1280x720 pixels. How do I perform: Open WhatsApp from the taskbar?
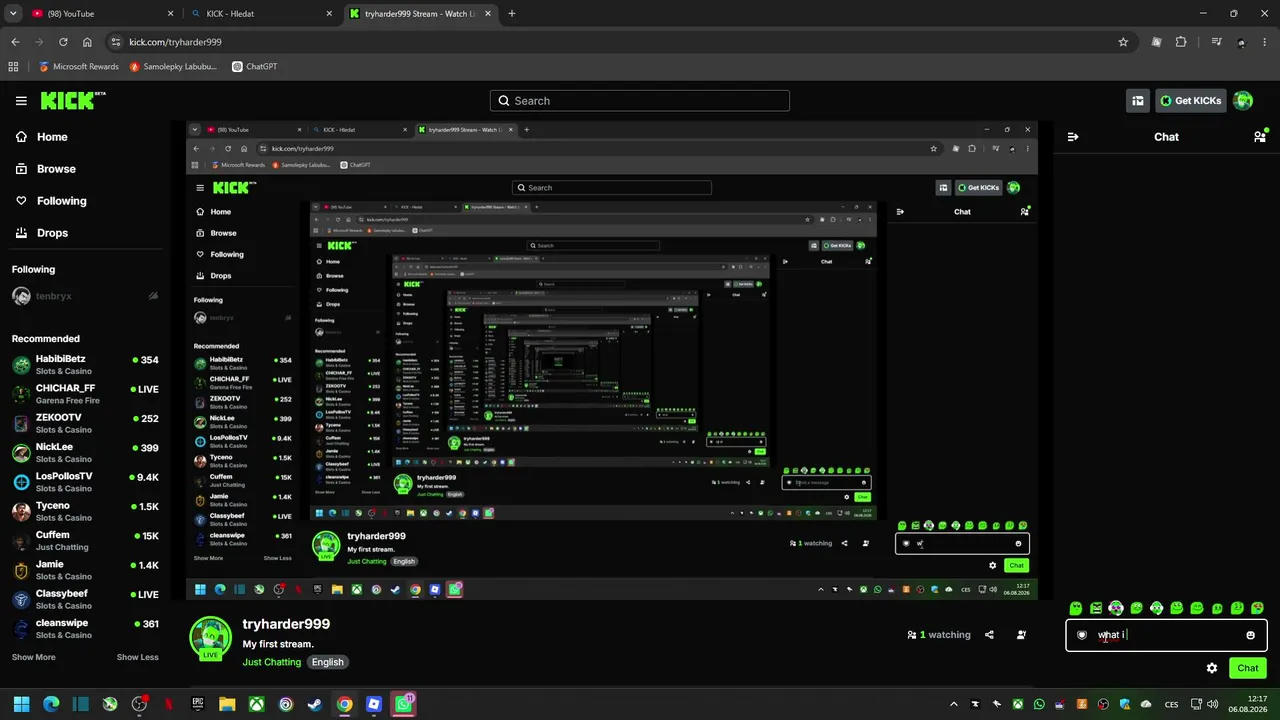pos(403,704)
